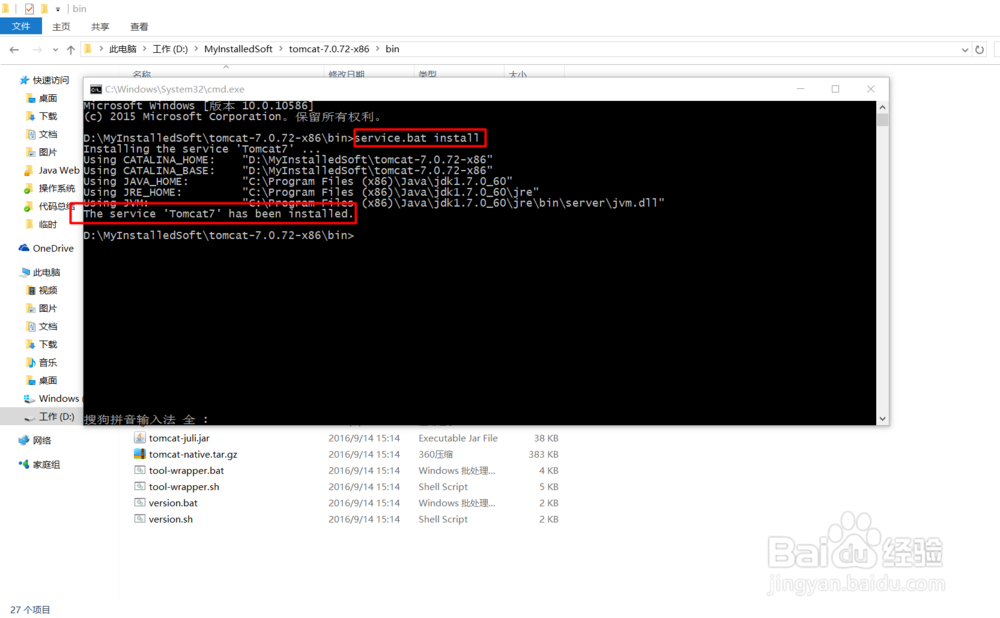
Task: Switch to the 共享 ribbon tab
Action: tap(100, 27)
